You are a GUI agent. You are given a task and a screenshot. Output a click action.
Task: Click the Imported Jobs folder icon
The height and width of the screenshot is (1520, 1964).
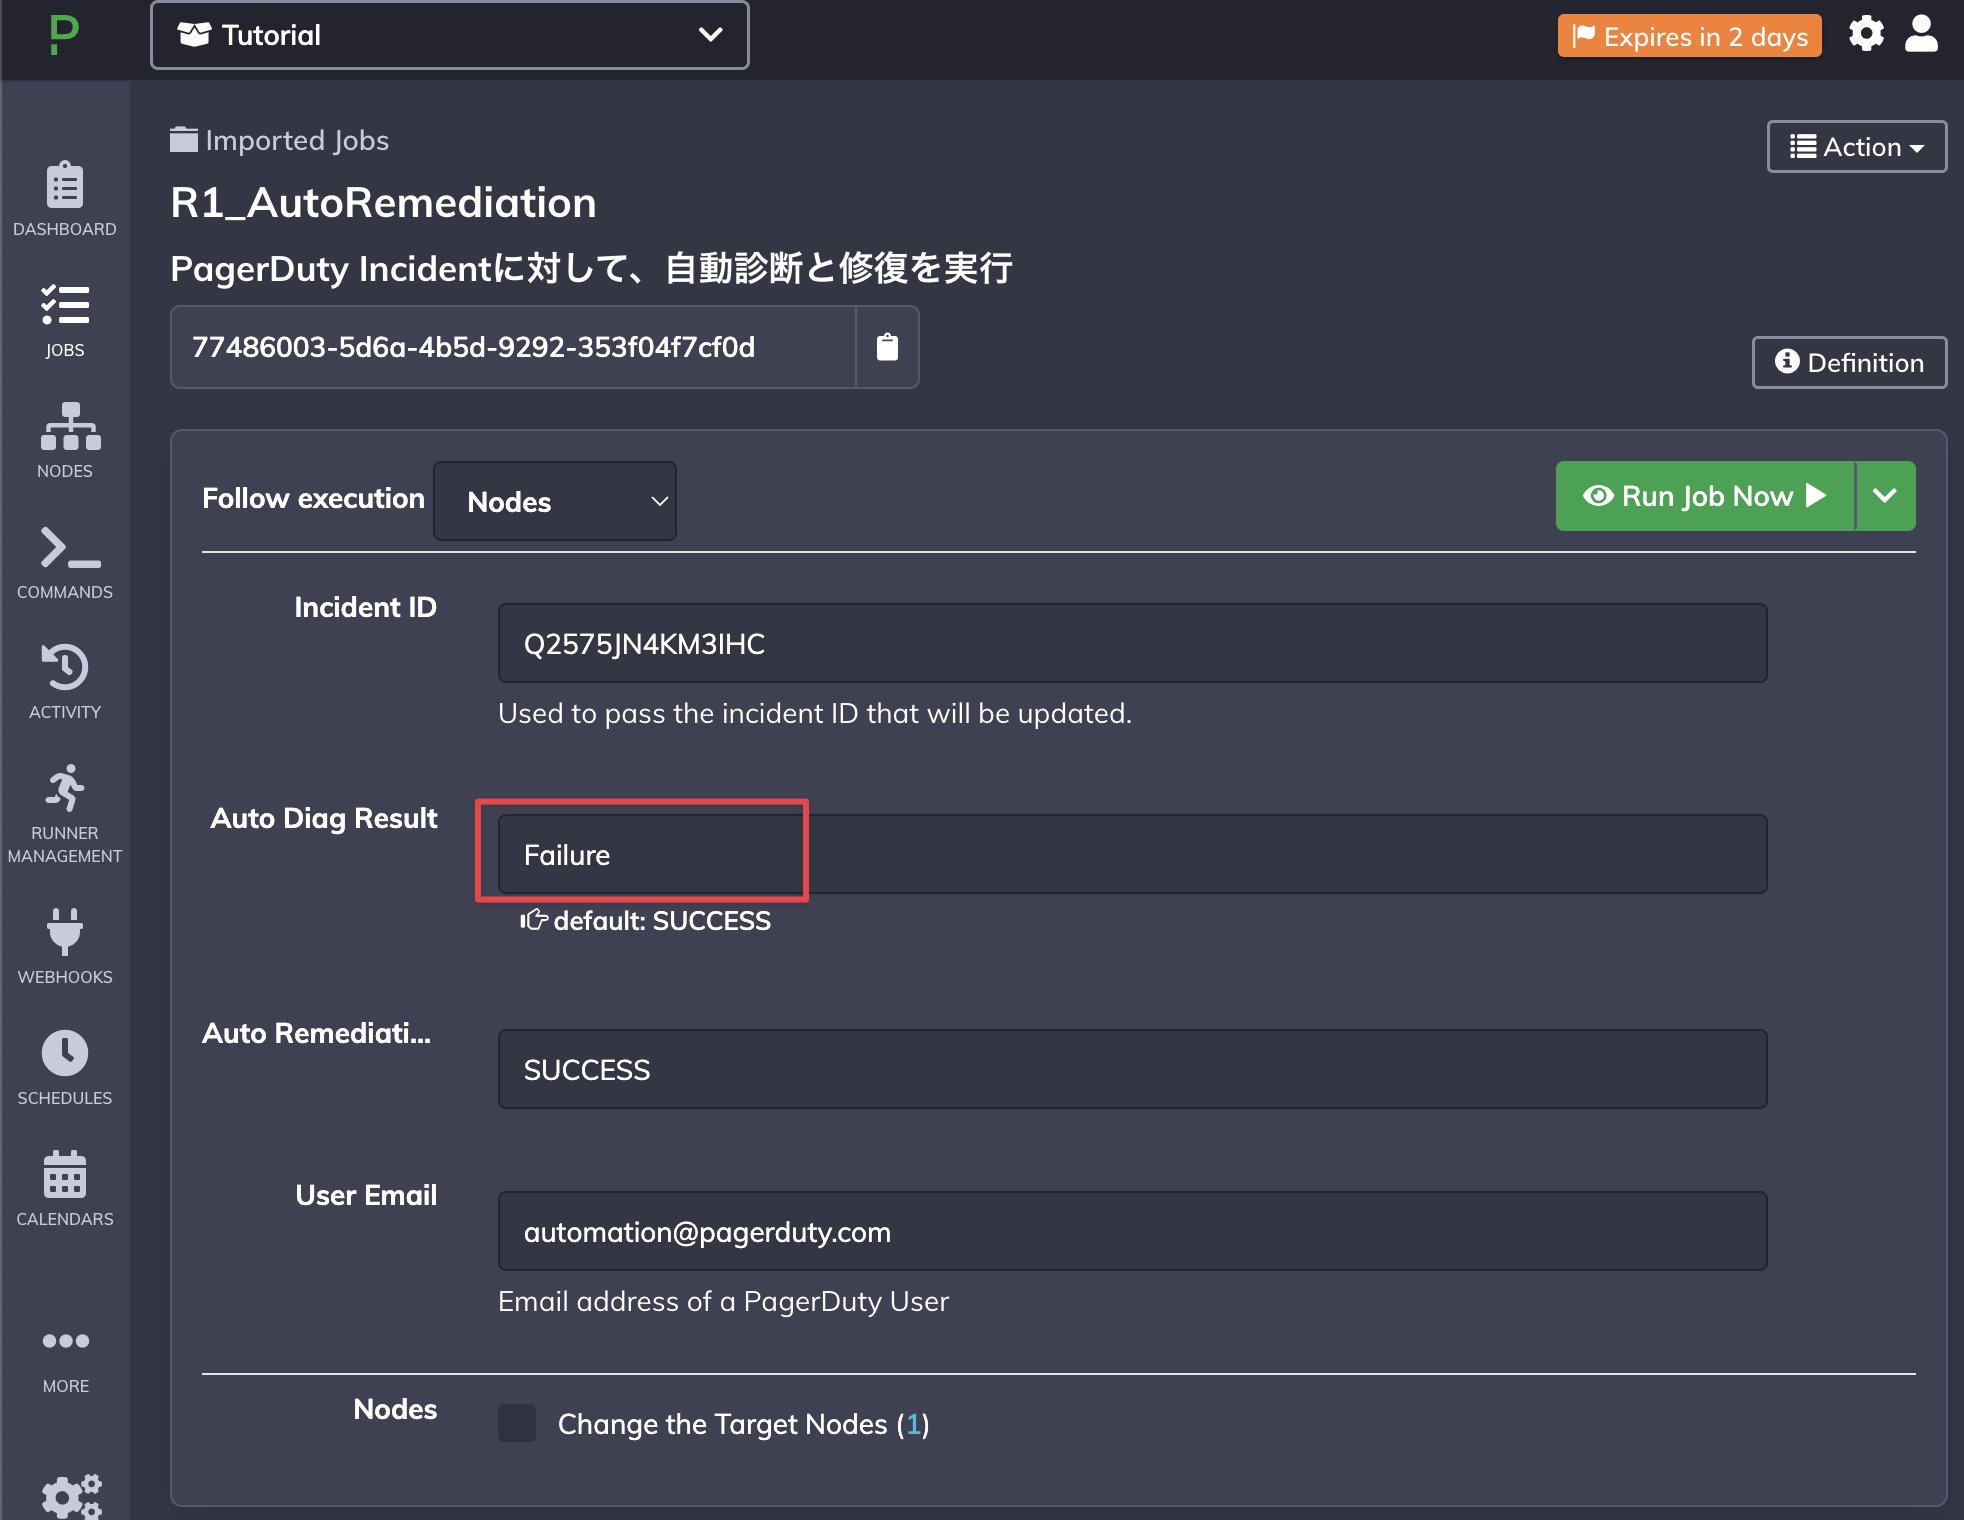(183, 139)
